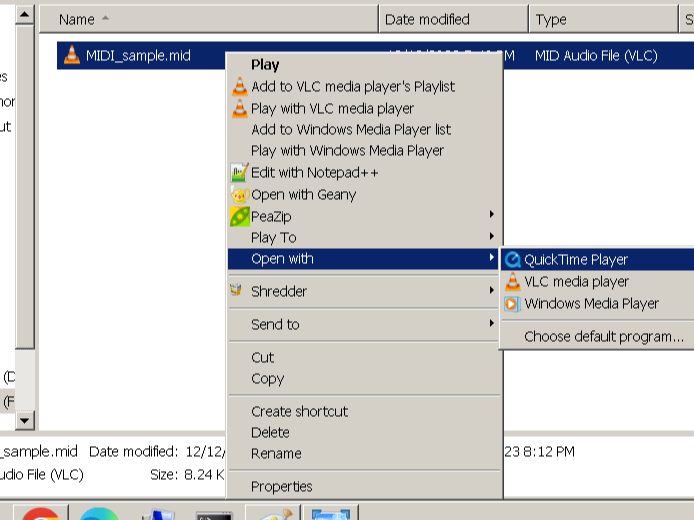Select Create shortcut
Viewport: 694px width, 520px height.
coord(365,412)
